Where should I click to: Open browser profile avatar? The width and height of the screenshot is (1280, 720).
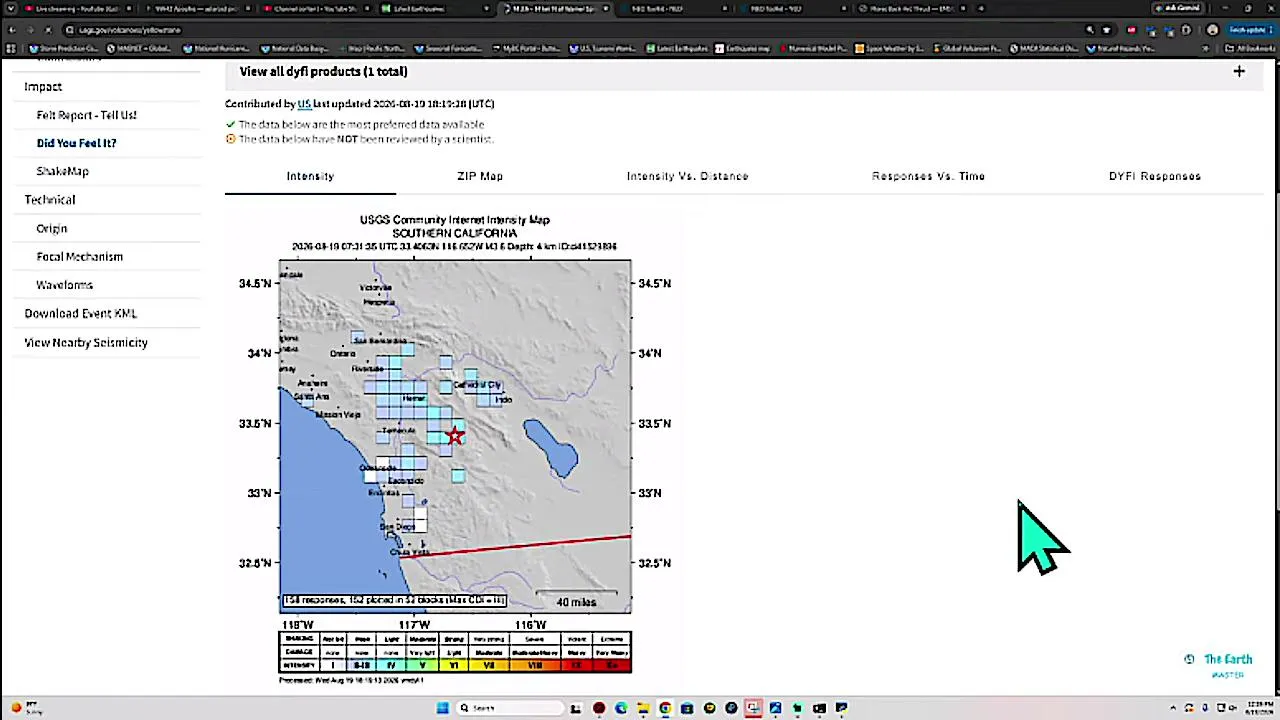[x=1213, y=30]
